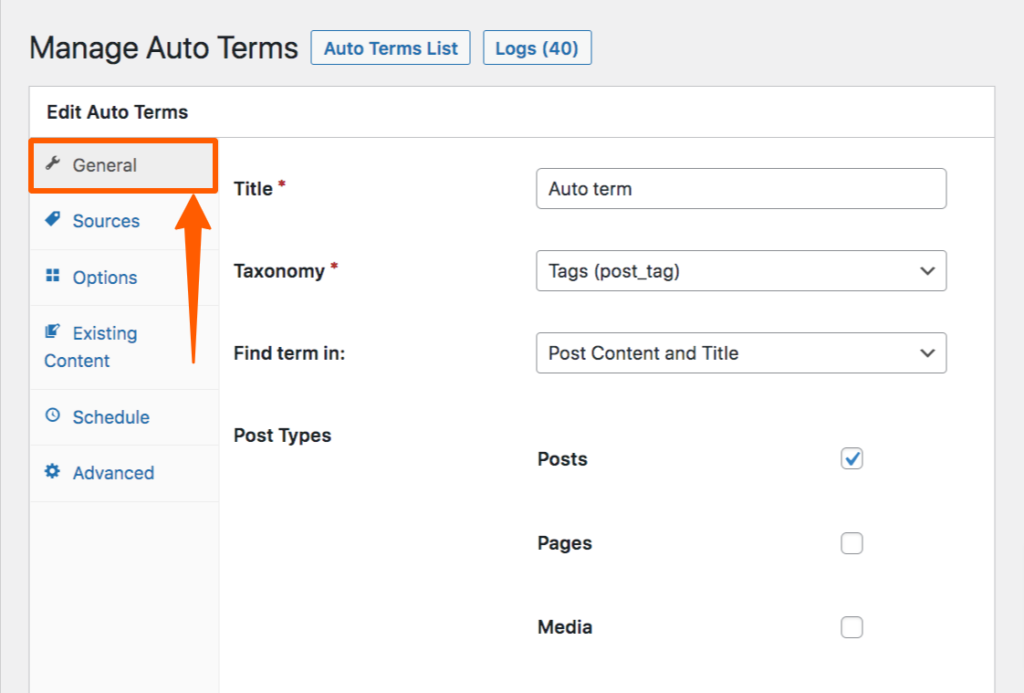The image size is (1024, 693).
Task: Click the wrench icon beside General
Action: [53, 163]
